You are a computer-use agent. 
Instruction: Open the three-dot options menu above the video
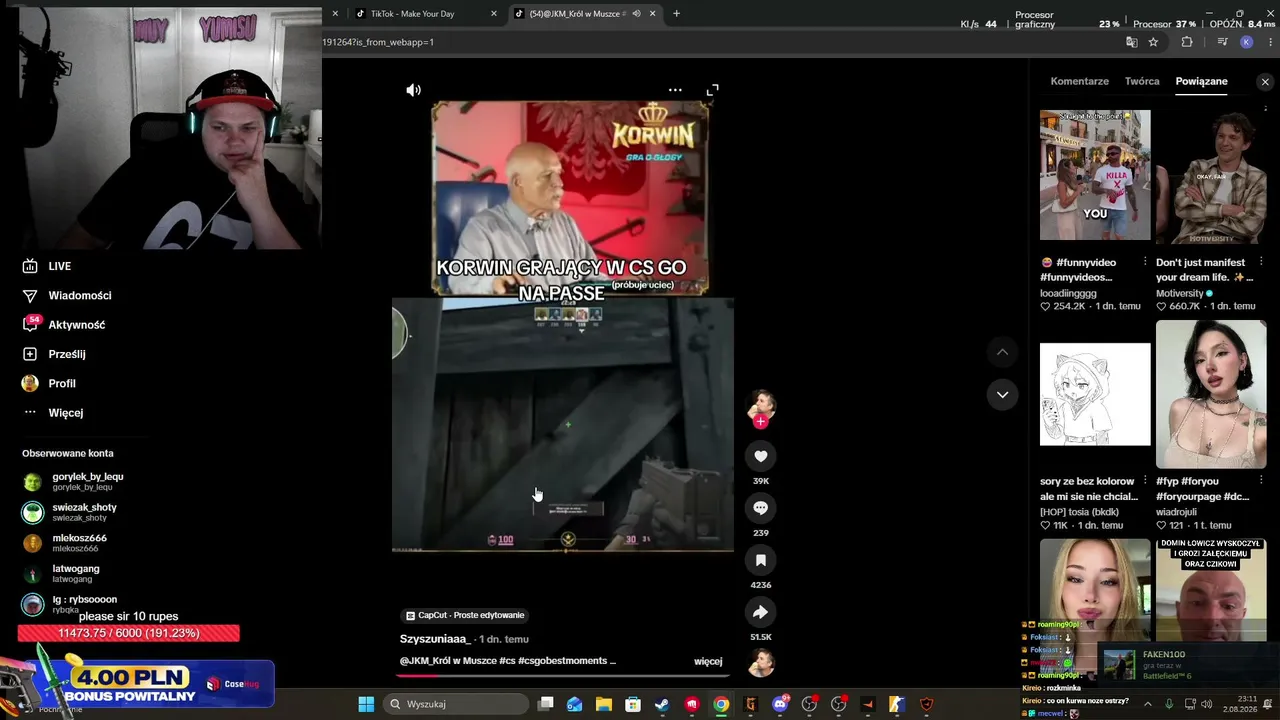[675, 90]
